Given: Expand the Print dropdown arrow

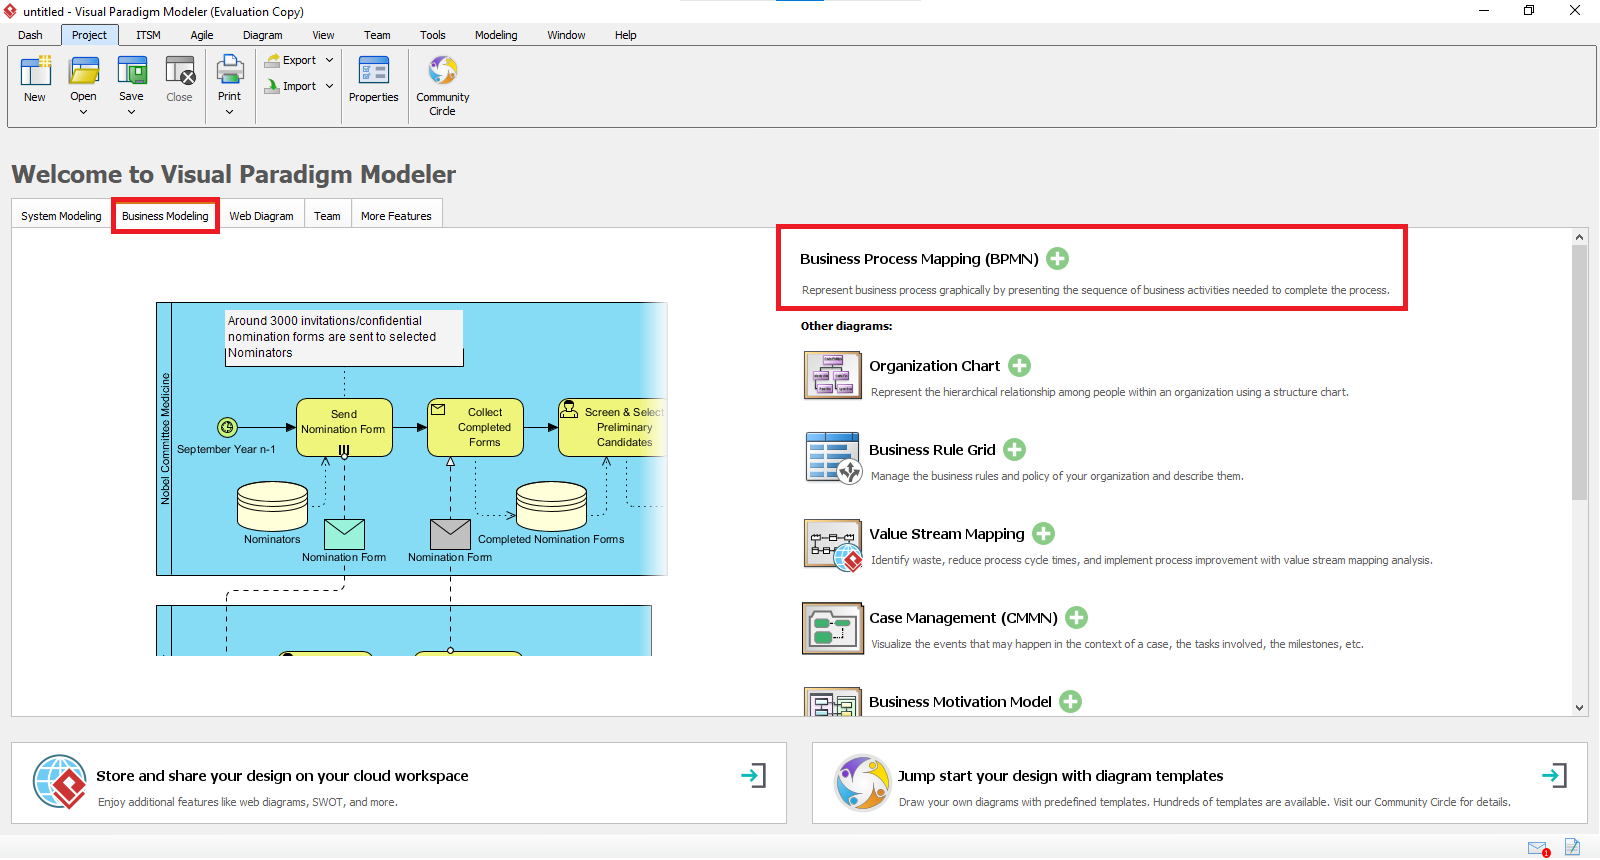Looking at the screenshot, I should pyautogui.click(x=230, y=112).
